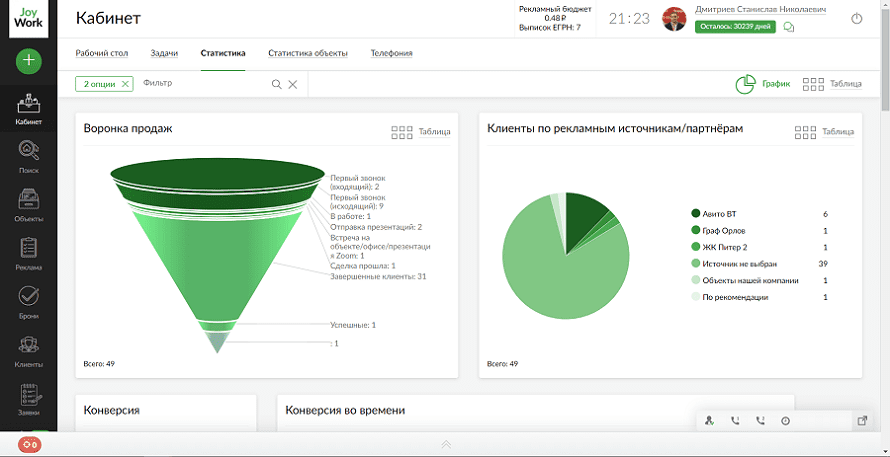This screenshot has height=457, width=890.
Task: Remove the '2 опции' filter chip
Action: click(125, 84)
